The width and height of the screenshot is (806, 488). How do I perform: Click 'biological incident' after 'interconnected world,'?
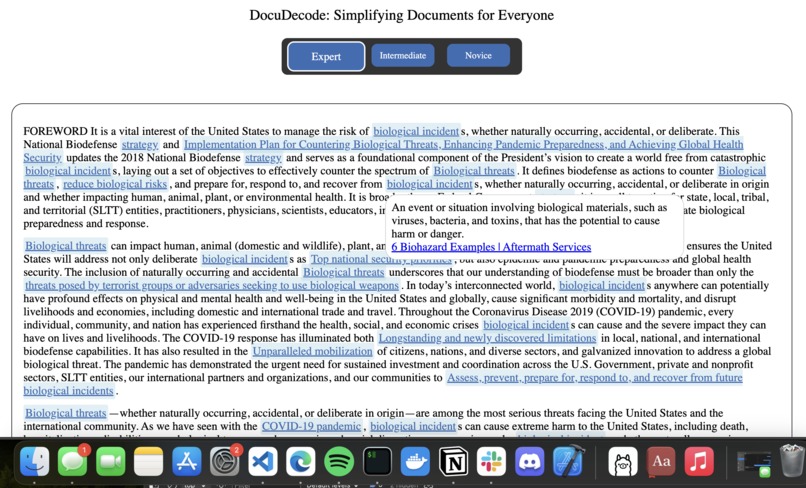[x=601, y=285]
